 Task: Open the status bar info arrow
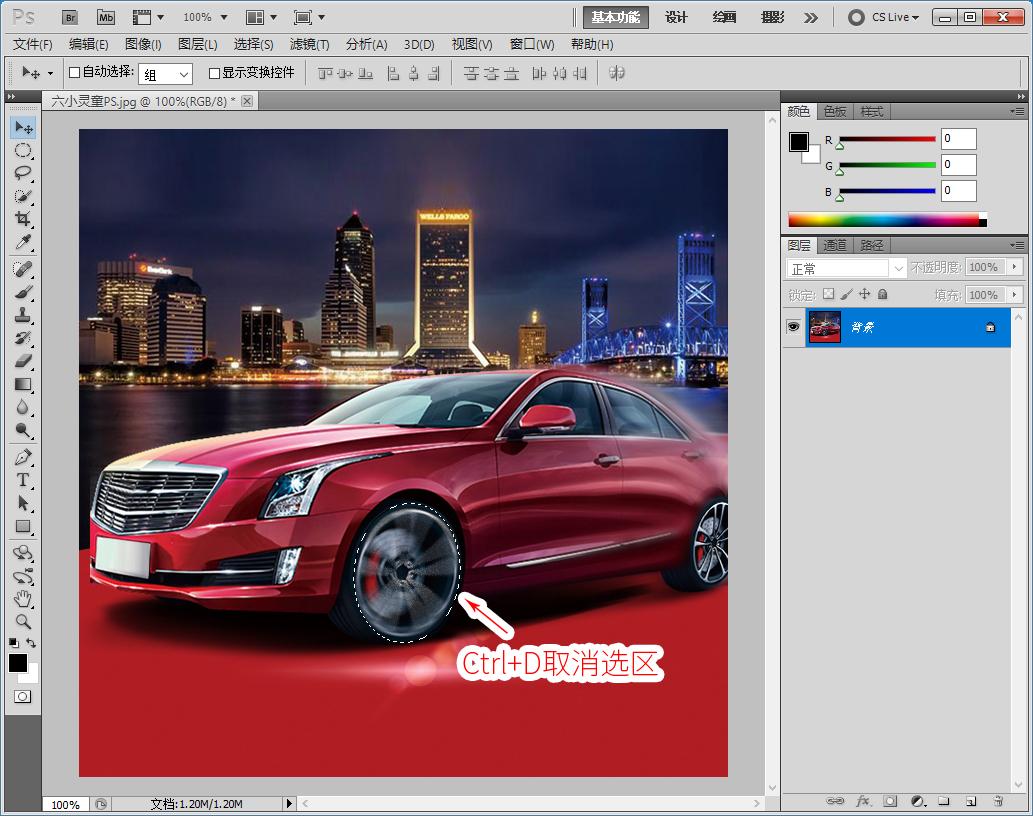(x=289, y=803)
